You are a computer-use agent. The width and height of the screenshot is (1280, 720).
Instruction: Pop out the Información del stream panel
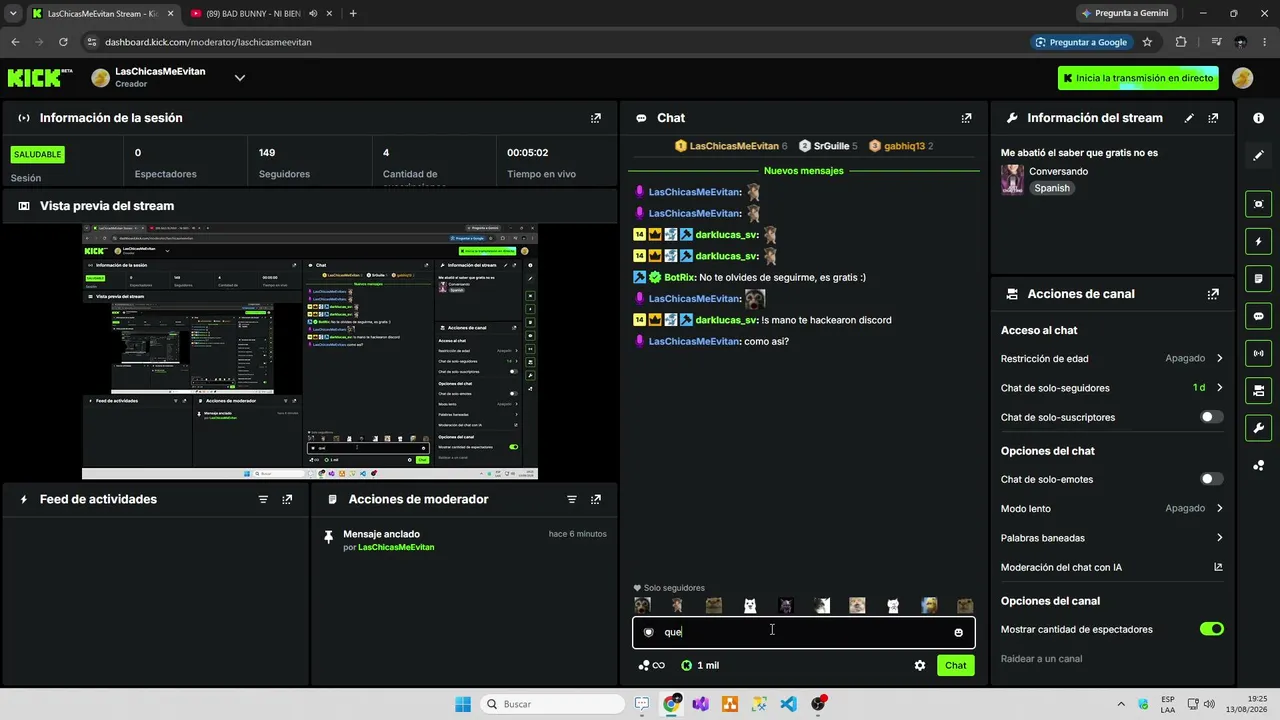click(x=1213, y=118)
